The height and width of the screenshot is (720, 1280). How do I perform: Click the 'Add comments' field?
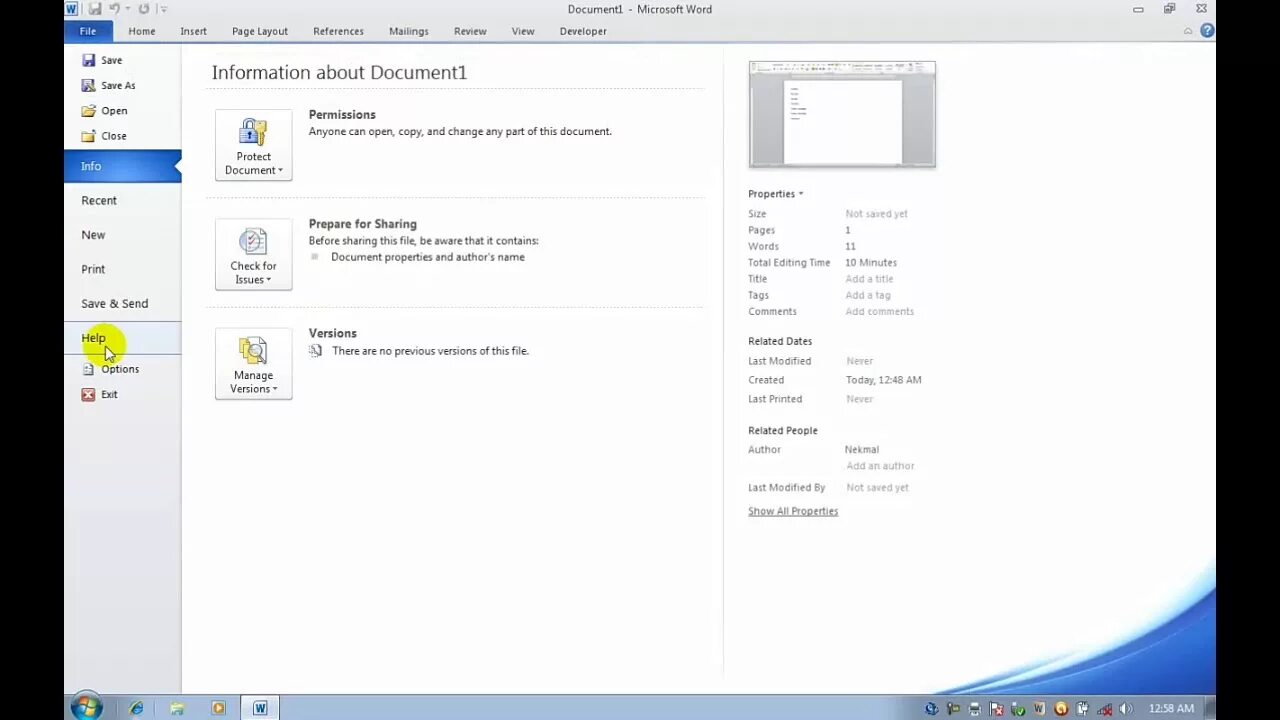coord(880,311)
